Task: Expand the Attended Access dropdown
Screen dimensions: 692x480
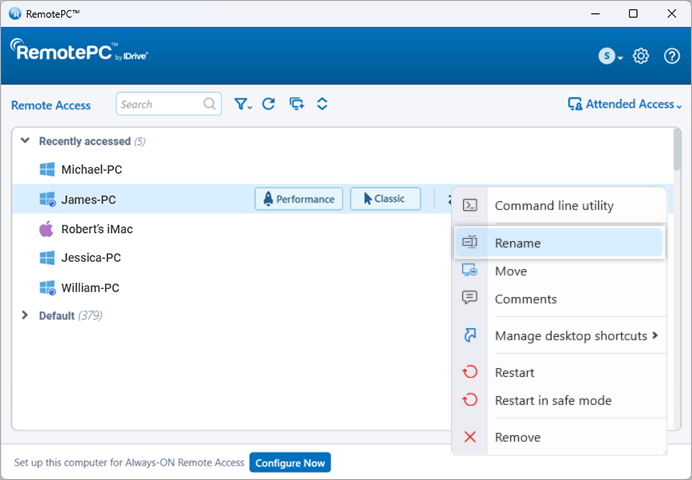Action: tap(624, 104)
